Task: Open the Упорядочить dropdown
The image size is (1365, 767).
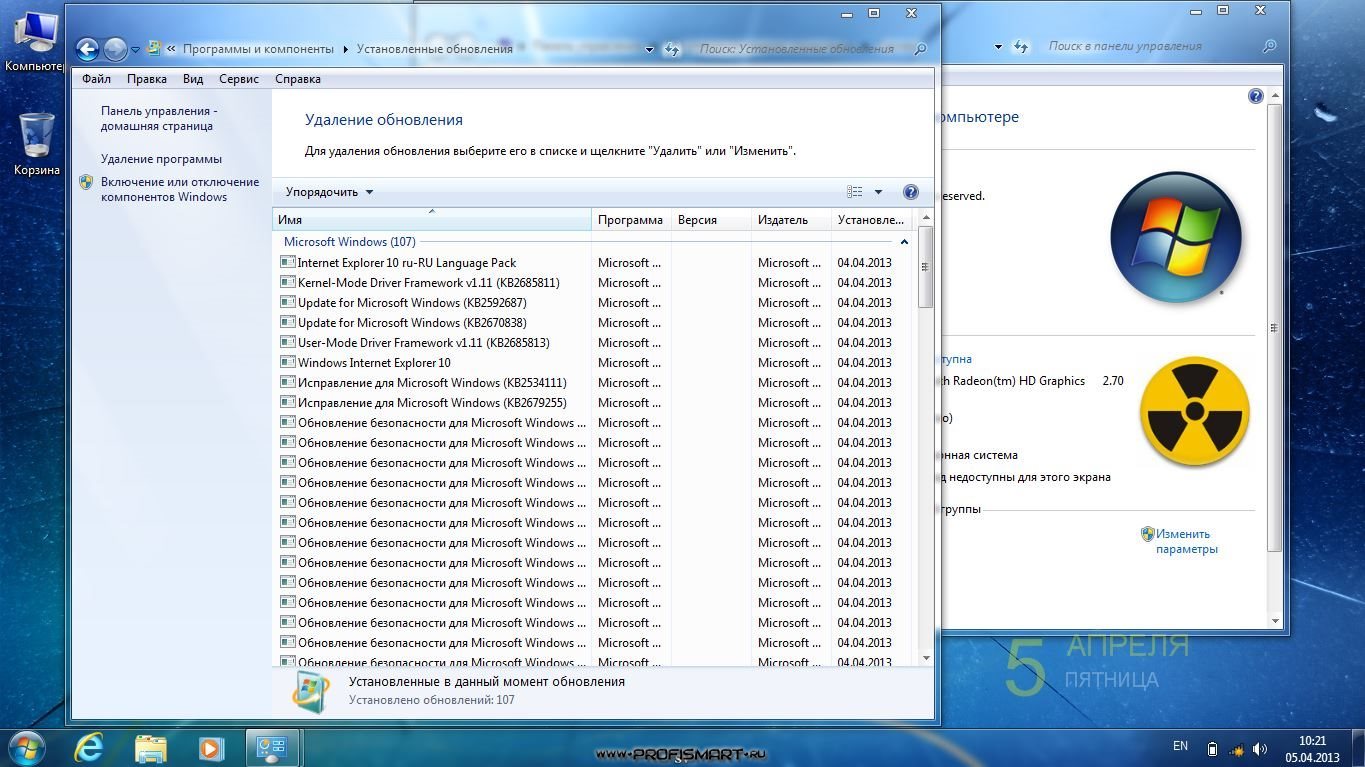Action: pos(329,192)
